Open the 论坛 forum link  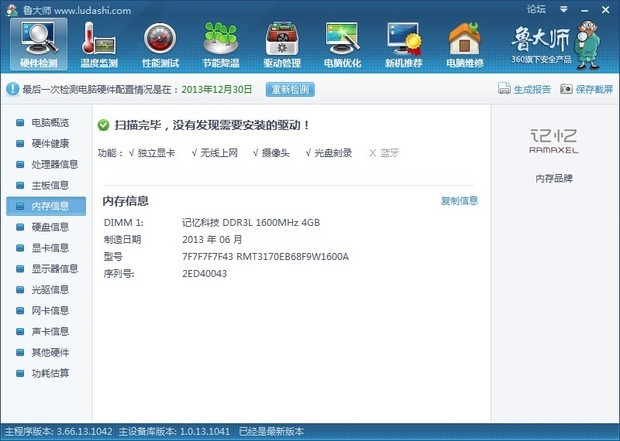(x=536, y=9)
